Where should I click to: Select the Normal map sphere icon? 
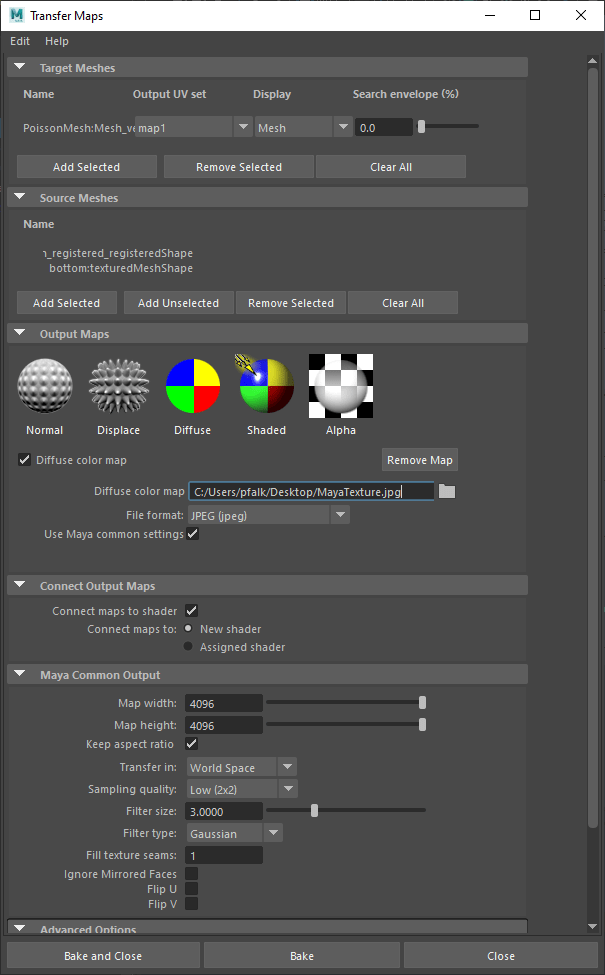click(45, 386)
